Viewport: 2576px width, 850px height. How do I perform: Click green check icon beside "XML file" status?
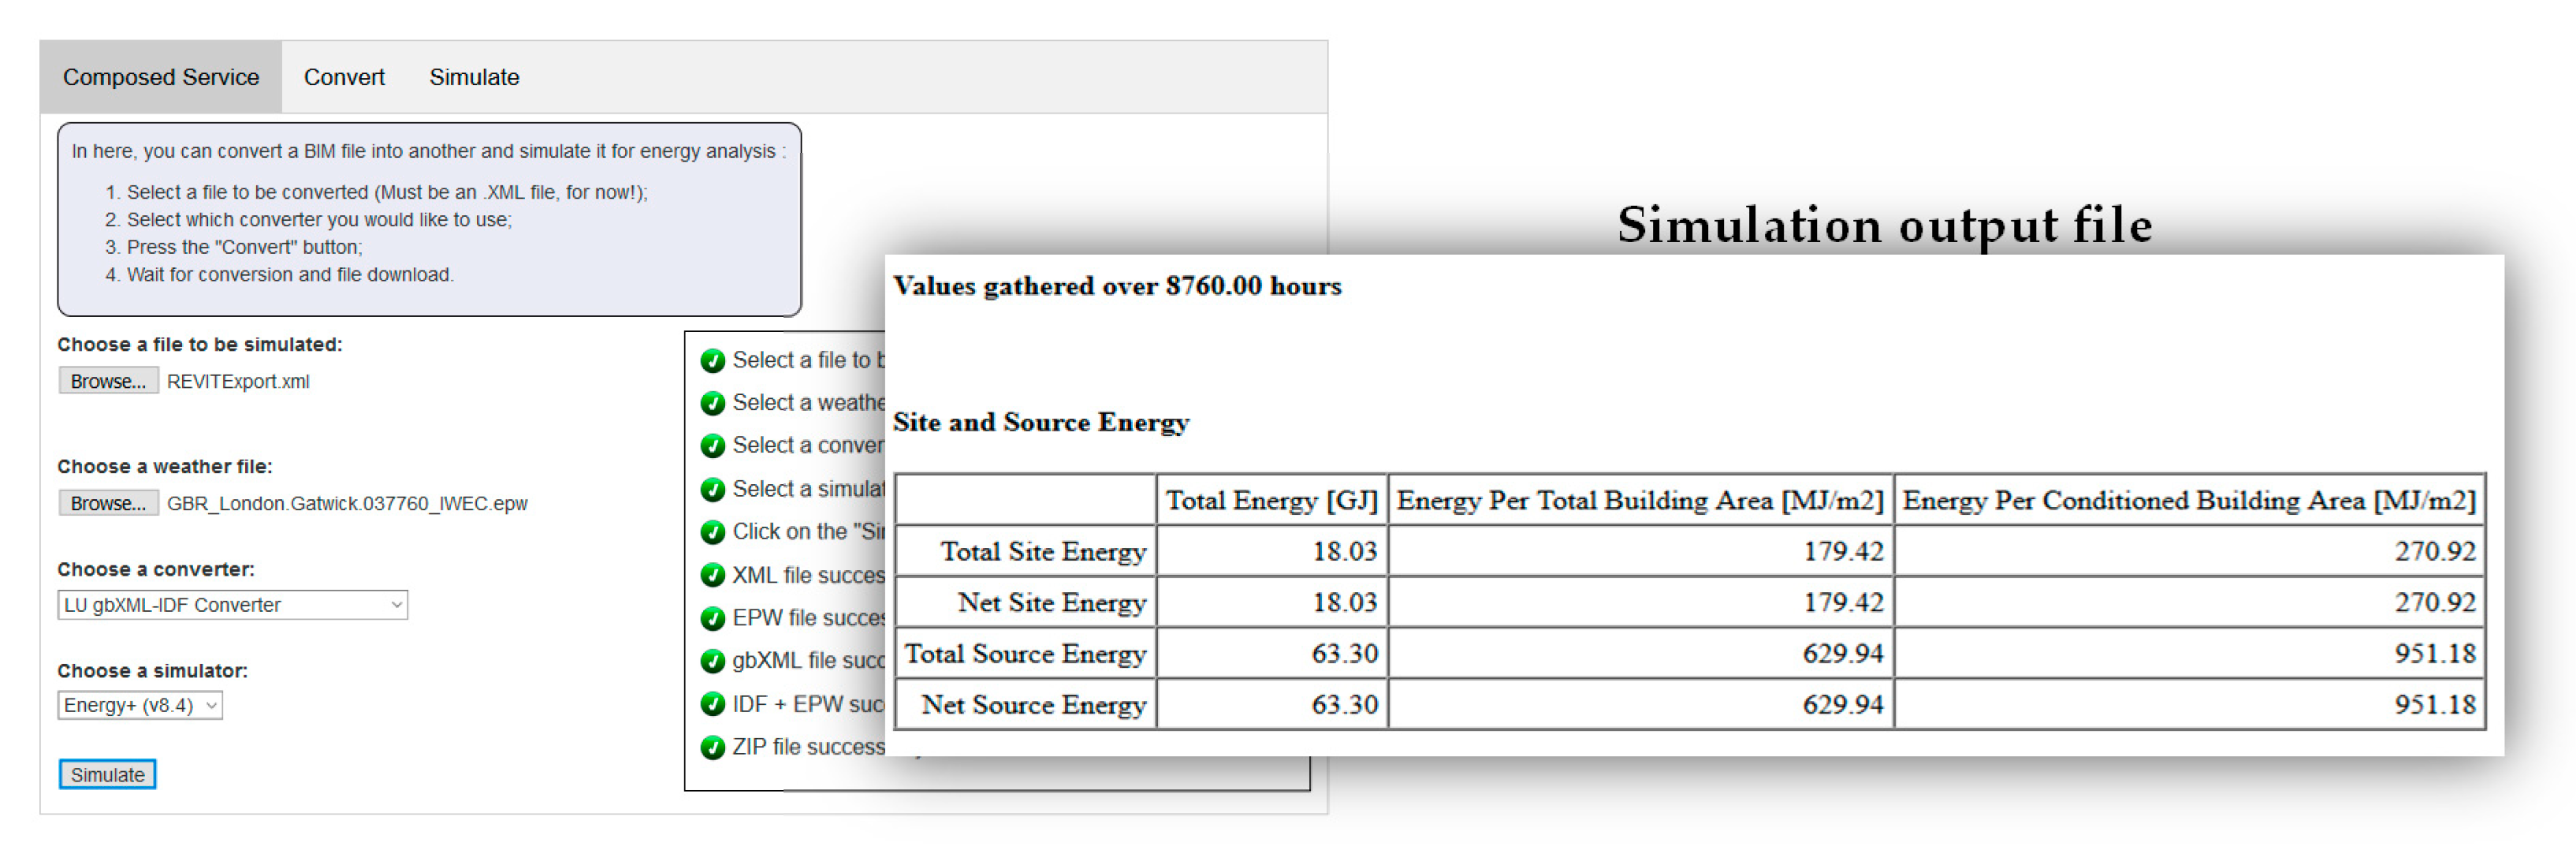[712, 575]
